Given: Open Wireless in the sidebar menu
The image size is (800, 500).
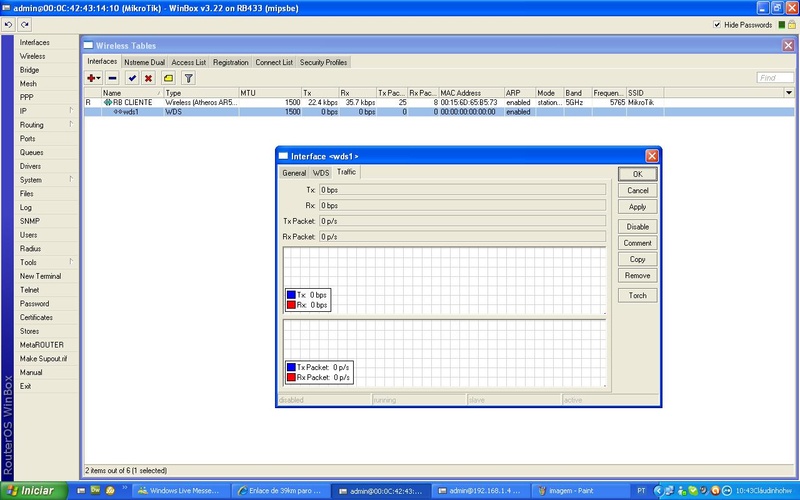Looking at the screenshot, I should click(x=33, y=56).
